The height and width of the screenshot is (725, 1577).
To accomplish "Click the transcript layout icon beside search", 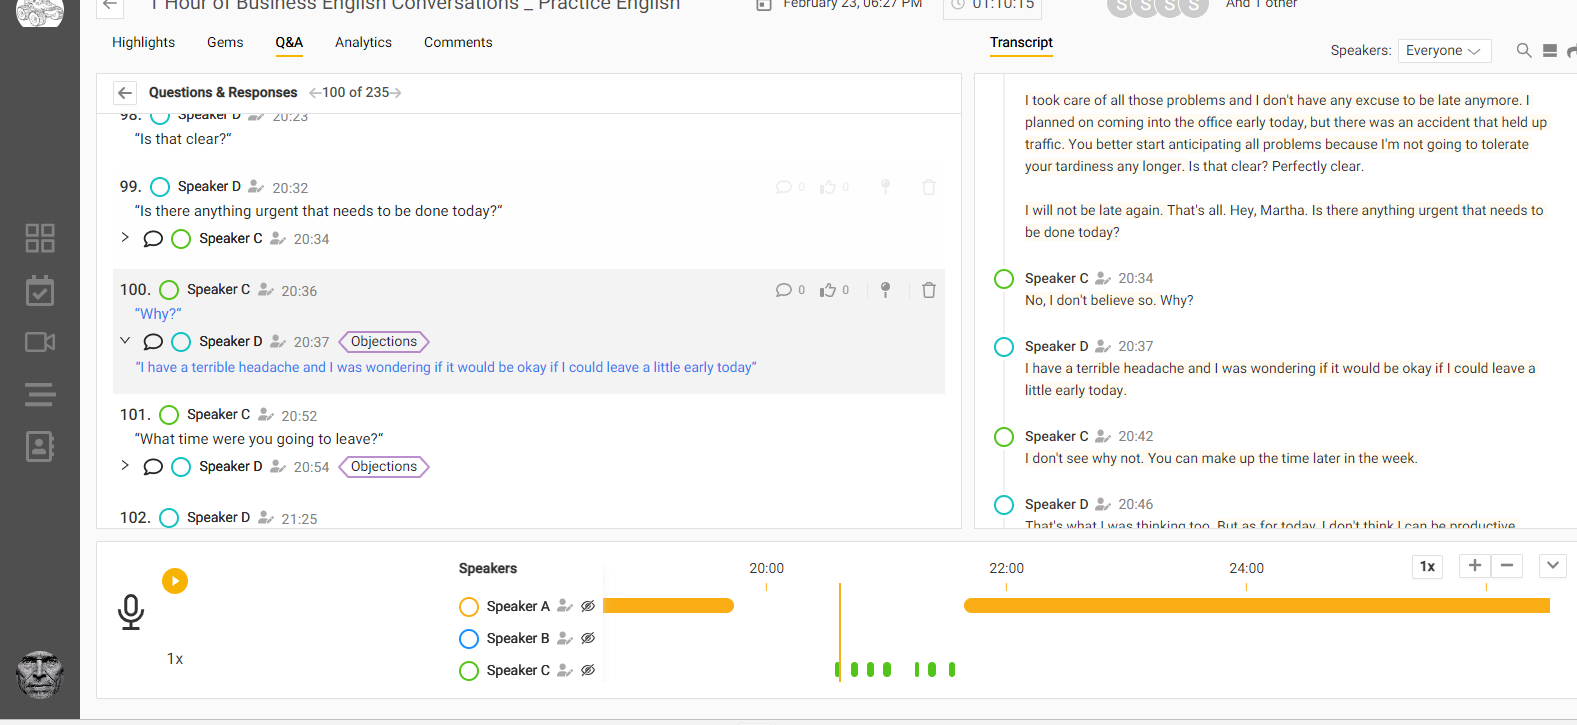I will point(1550,50).
